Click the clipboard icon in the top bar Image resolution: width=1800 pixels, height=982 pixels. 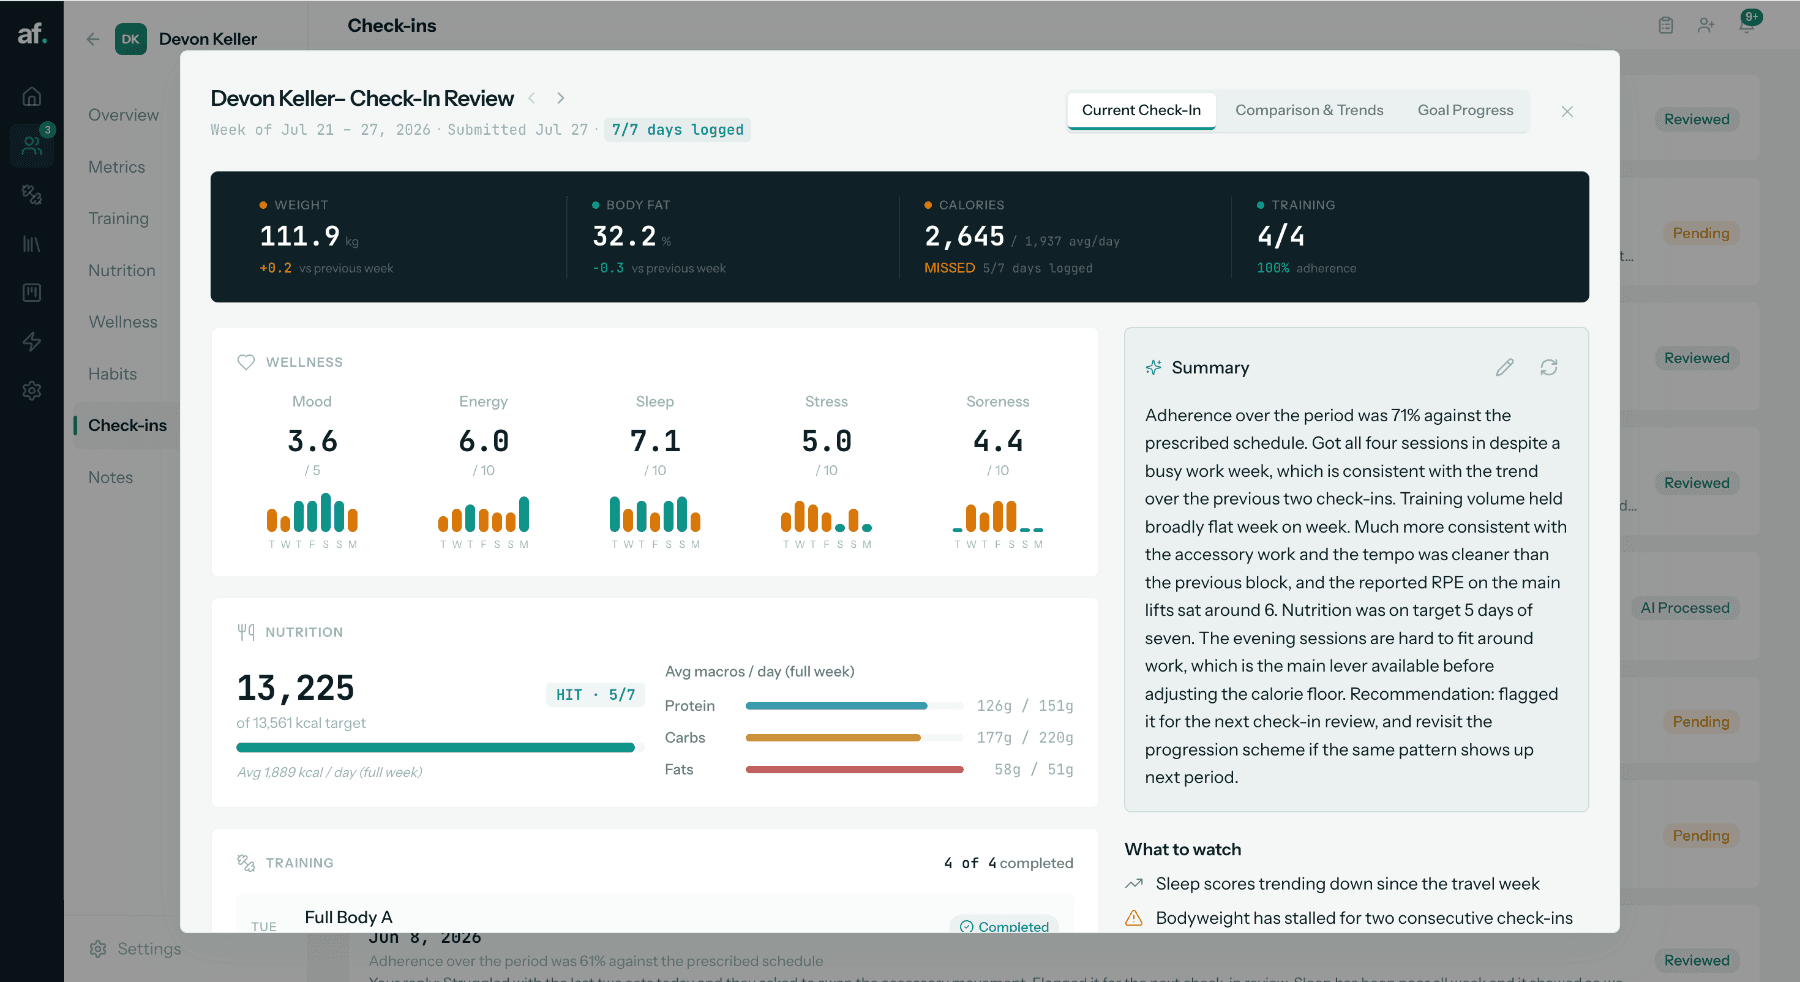coord(1666,25)
